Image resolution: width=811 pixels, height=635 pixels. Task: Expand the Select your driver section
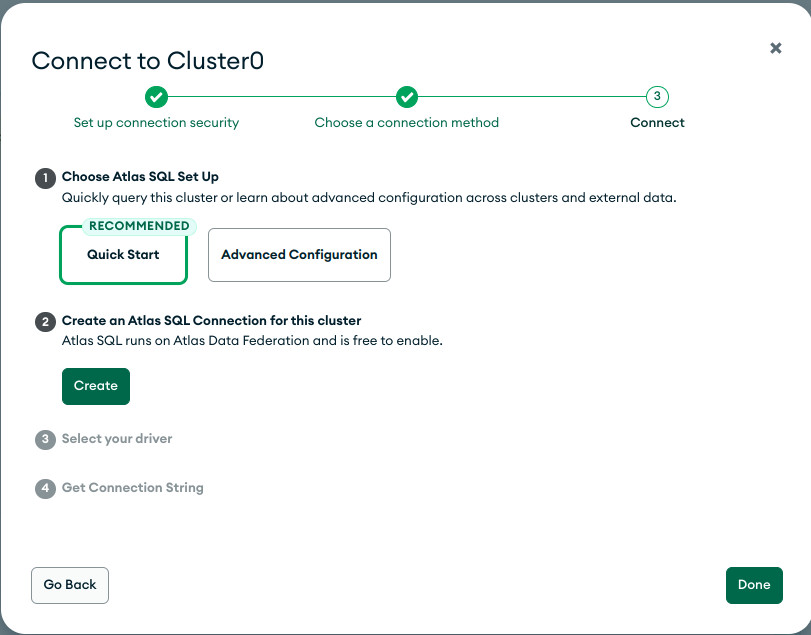[117, 439]
